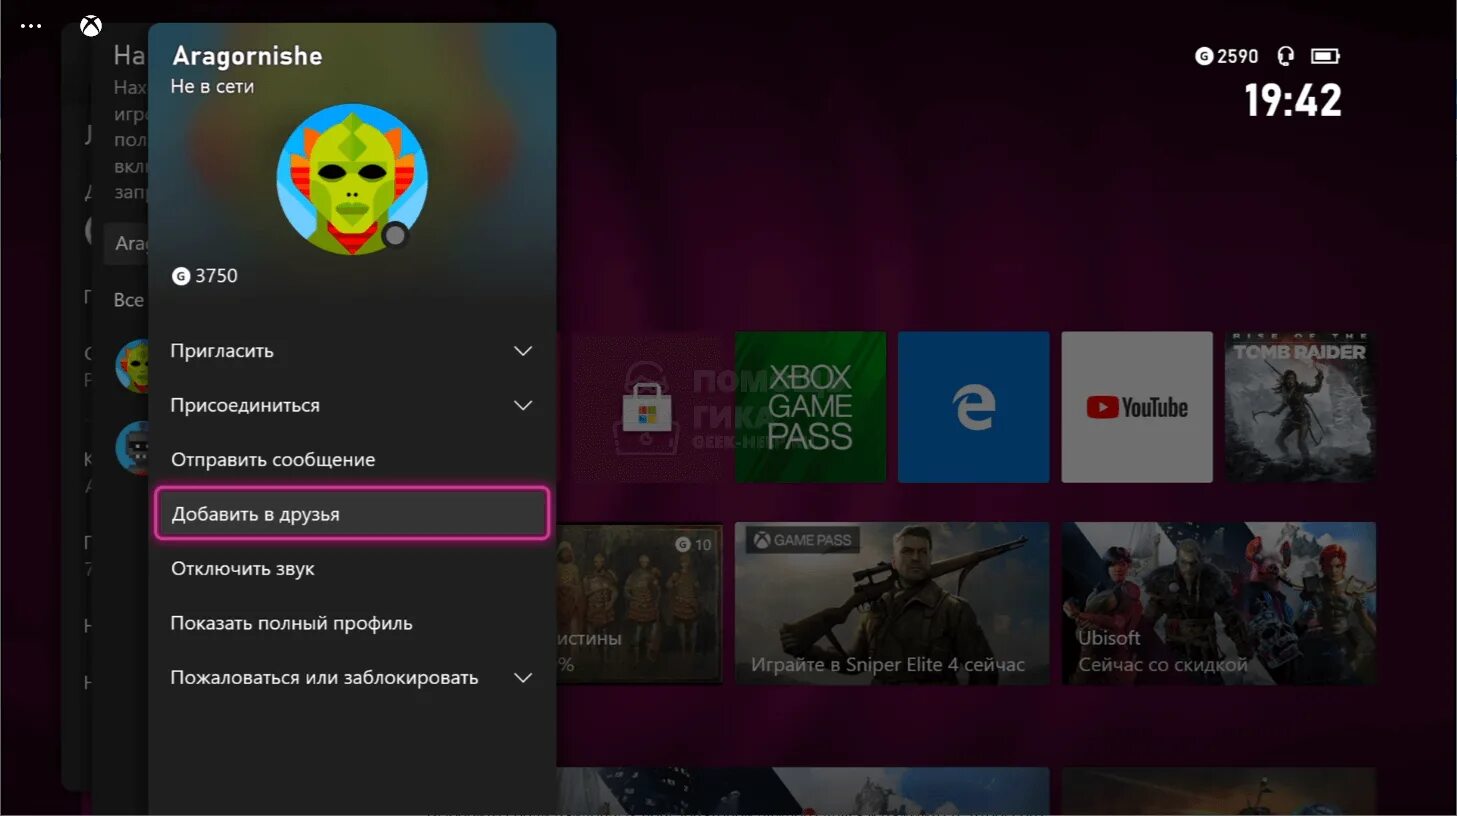Click the Все filter in the background panel
Image resolution: width=1457 pixels, height=816 pixels.
(129, 300)
